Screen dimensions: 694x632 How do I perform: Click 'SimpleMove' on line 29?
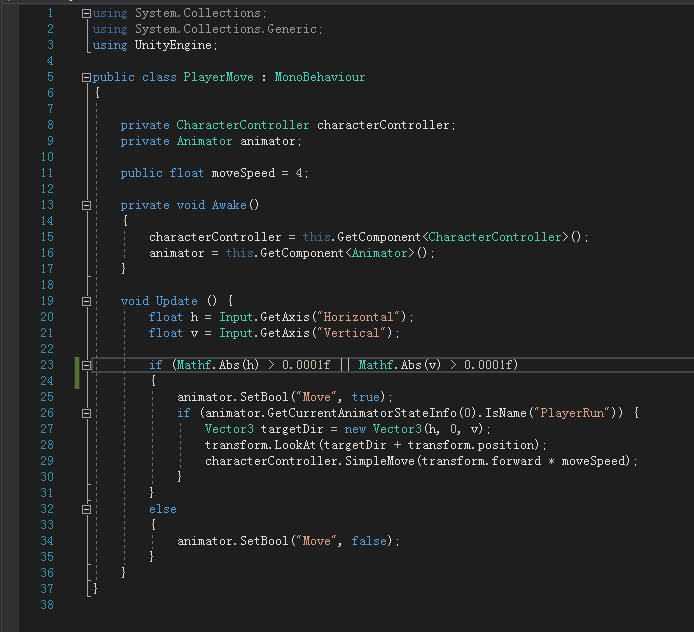(379, 461)
